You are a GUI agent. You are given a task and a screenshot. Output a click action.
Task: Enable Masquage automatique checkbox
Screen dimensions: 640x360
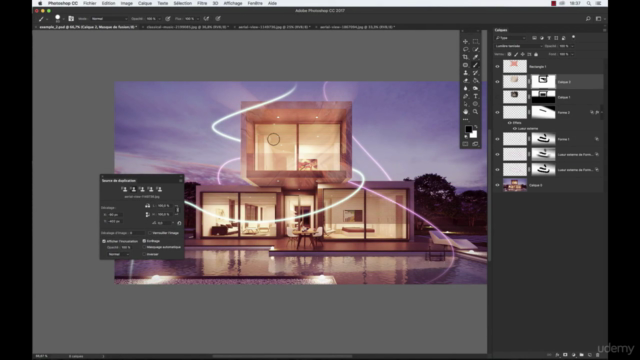click(144, 247)
